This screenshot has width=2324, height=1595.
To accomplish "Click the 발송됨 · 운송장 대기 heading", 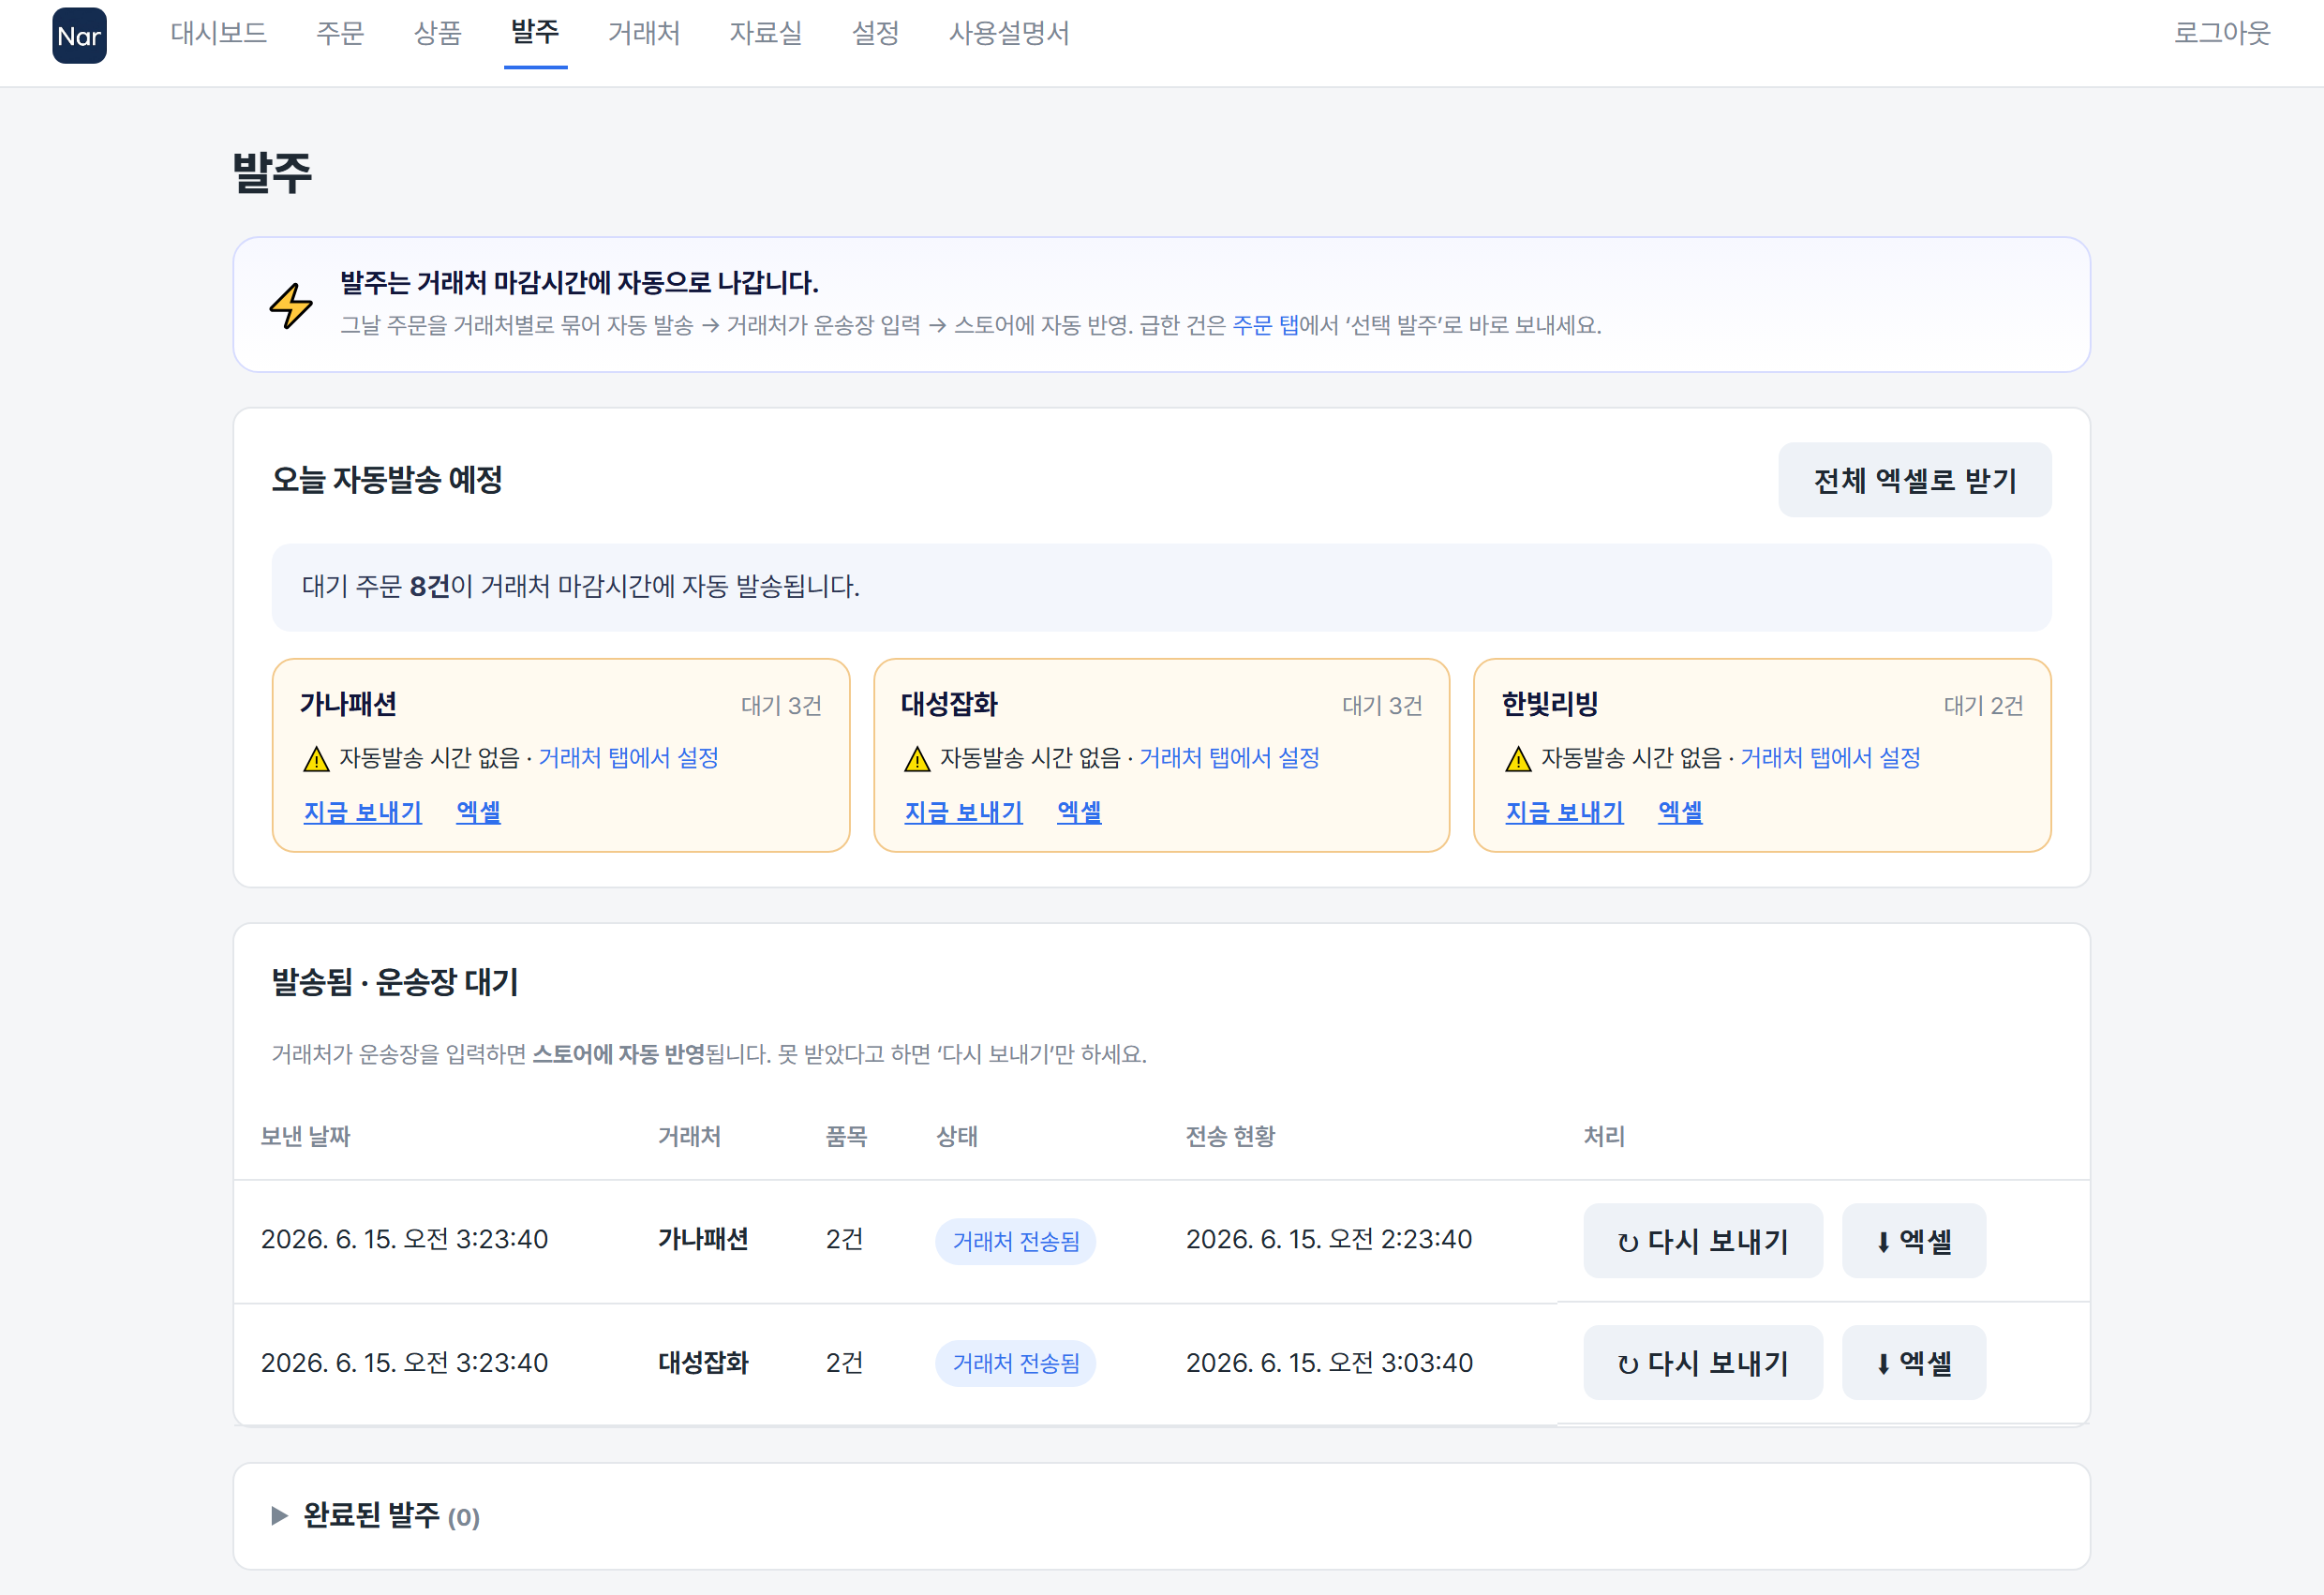I will [395, 982].
